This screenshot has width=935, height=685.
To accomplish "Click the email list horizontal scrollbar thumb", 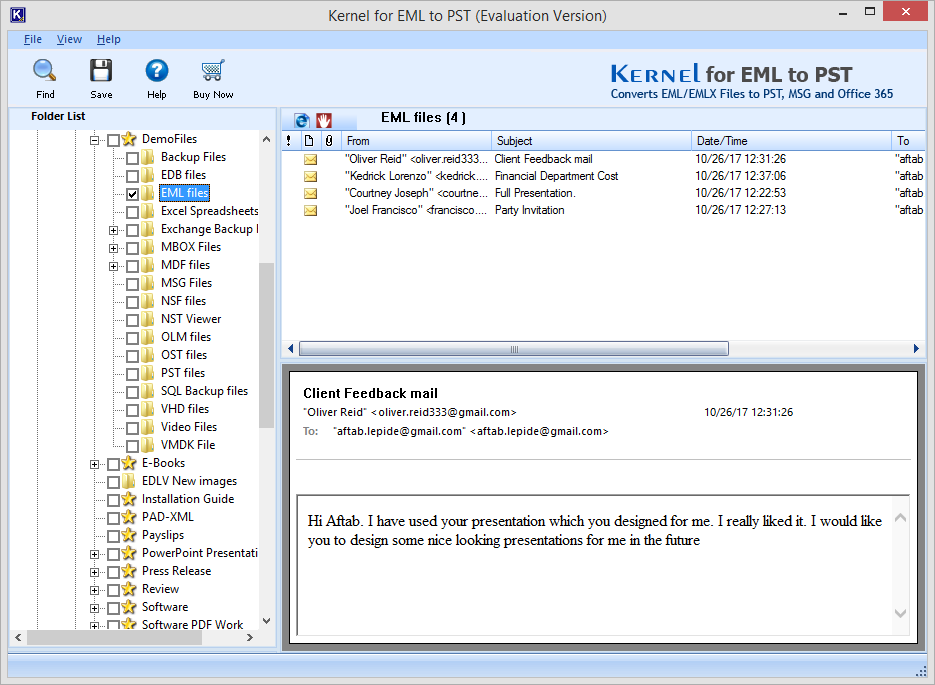I will tap(513, 349).
